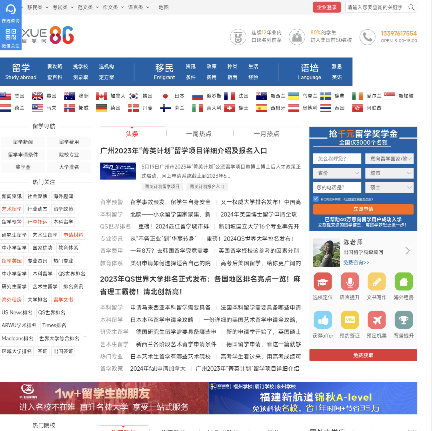This screenshot has width=432, height=431.
Task: Click the US News ranking tag
Action: 17,312
